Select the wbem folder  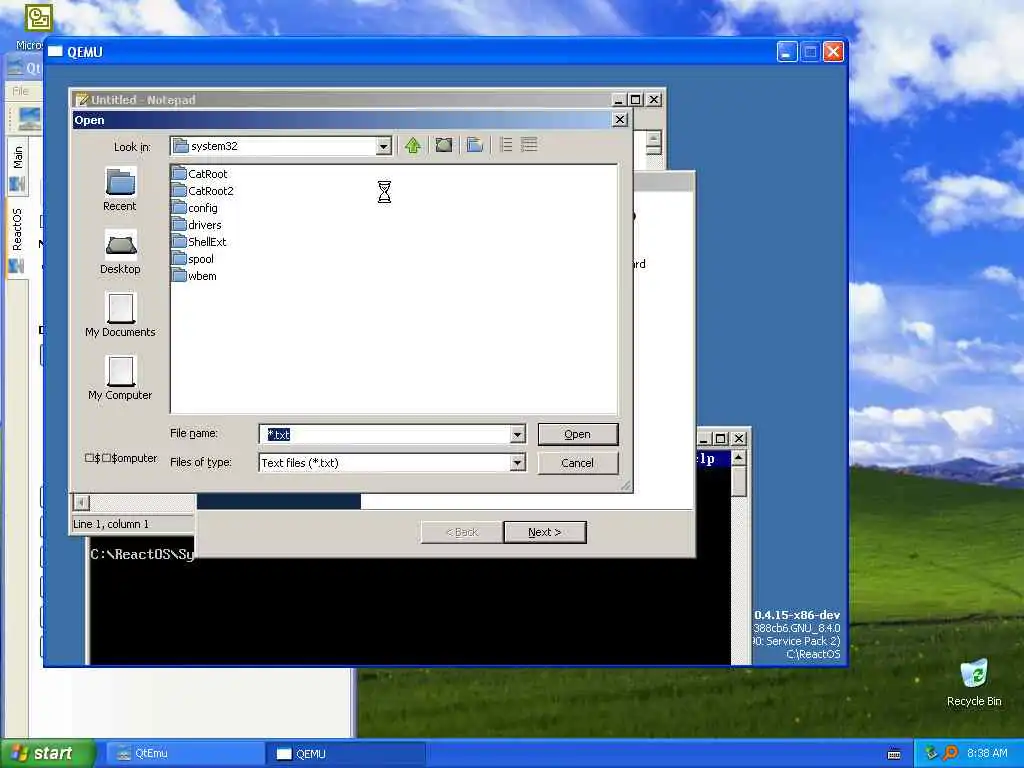tap(194, 276)
